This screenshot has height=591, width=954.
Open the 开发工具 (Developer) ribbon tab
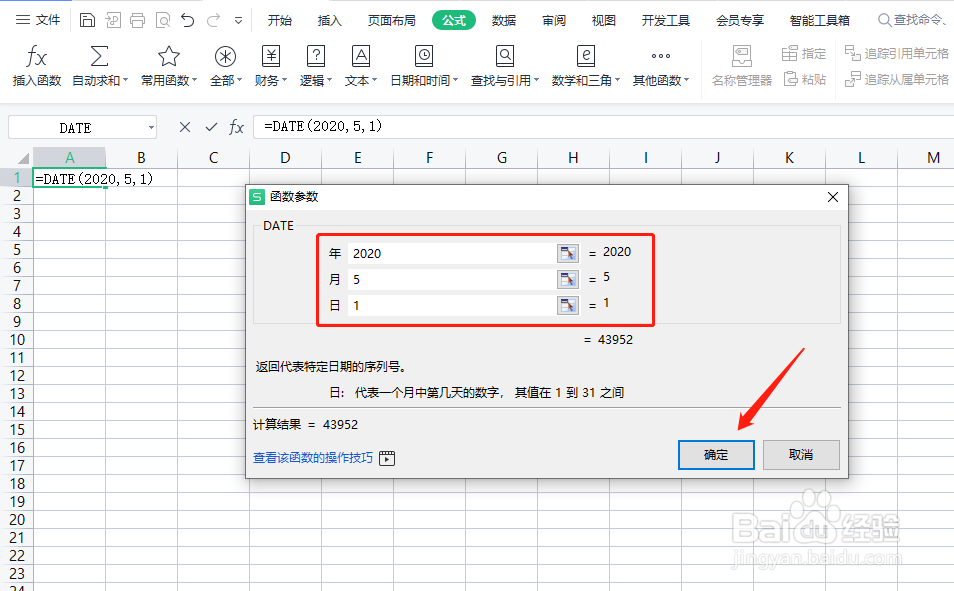click(665, 18)
